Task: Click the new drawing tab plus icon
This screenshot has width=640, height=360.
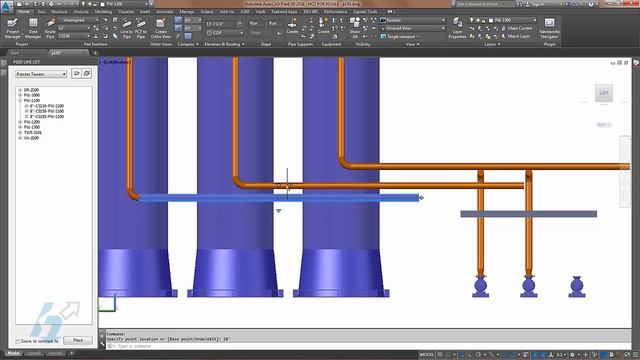Action: 95,53
